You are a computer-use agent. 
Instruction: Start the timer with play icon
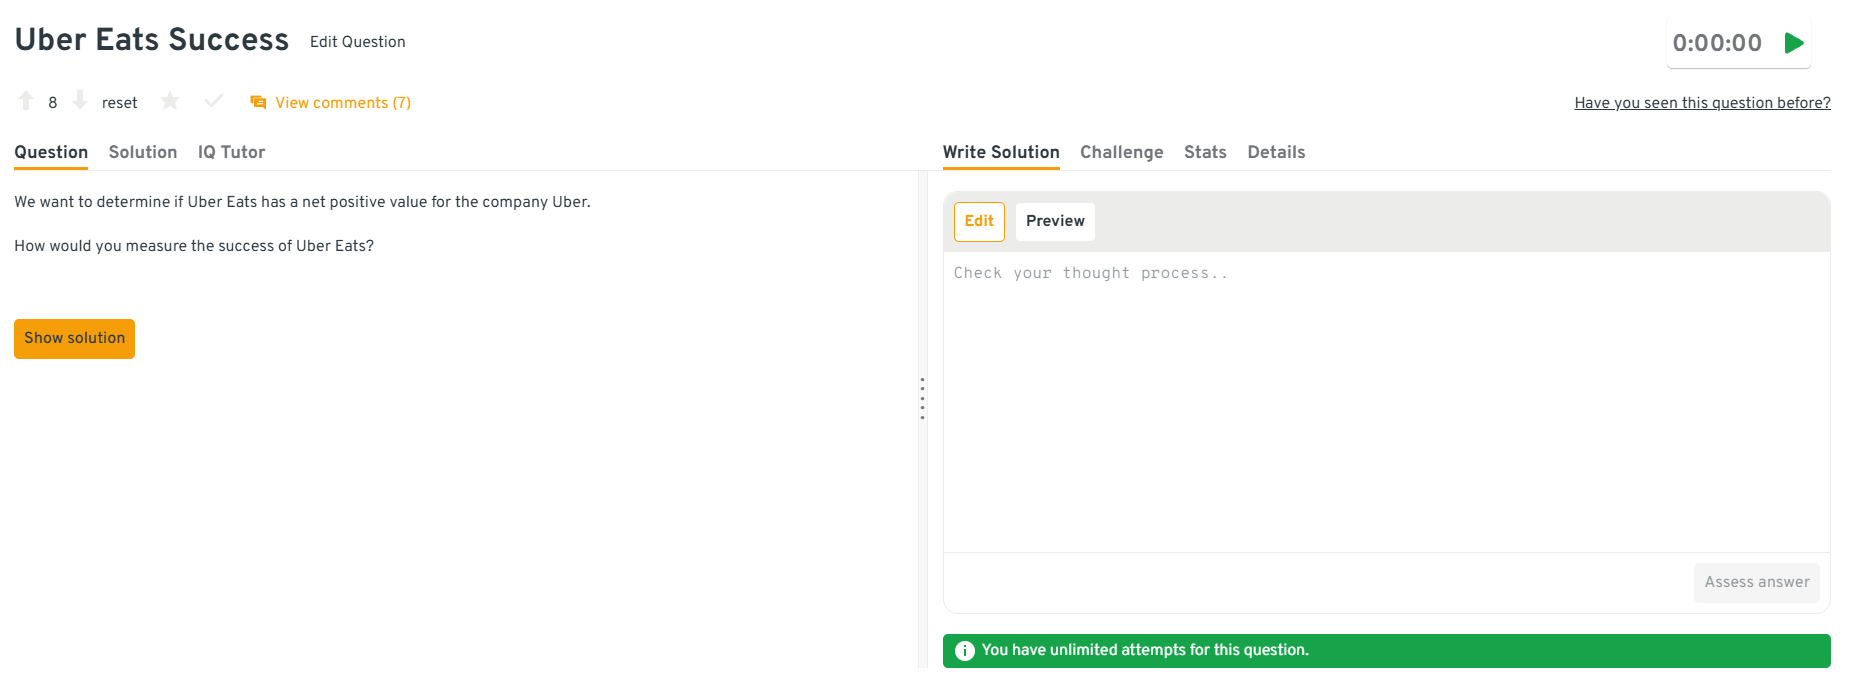1794,43
